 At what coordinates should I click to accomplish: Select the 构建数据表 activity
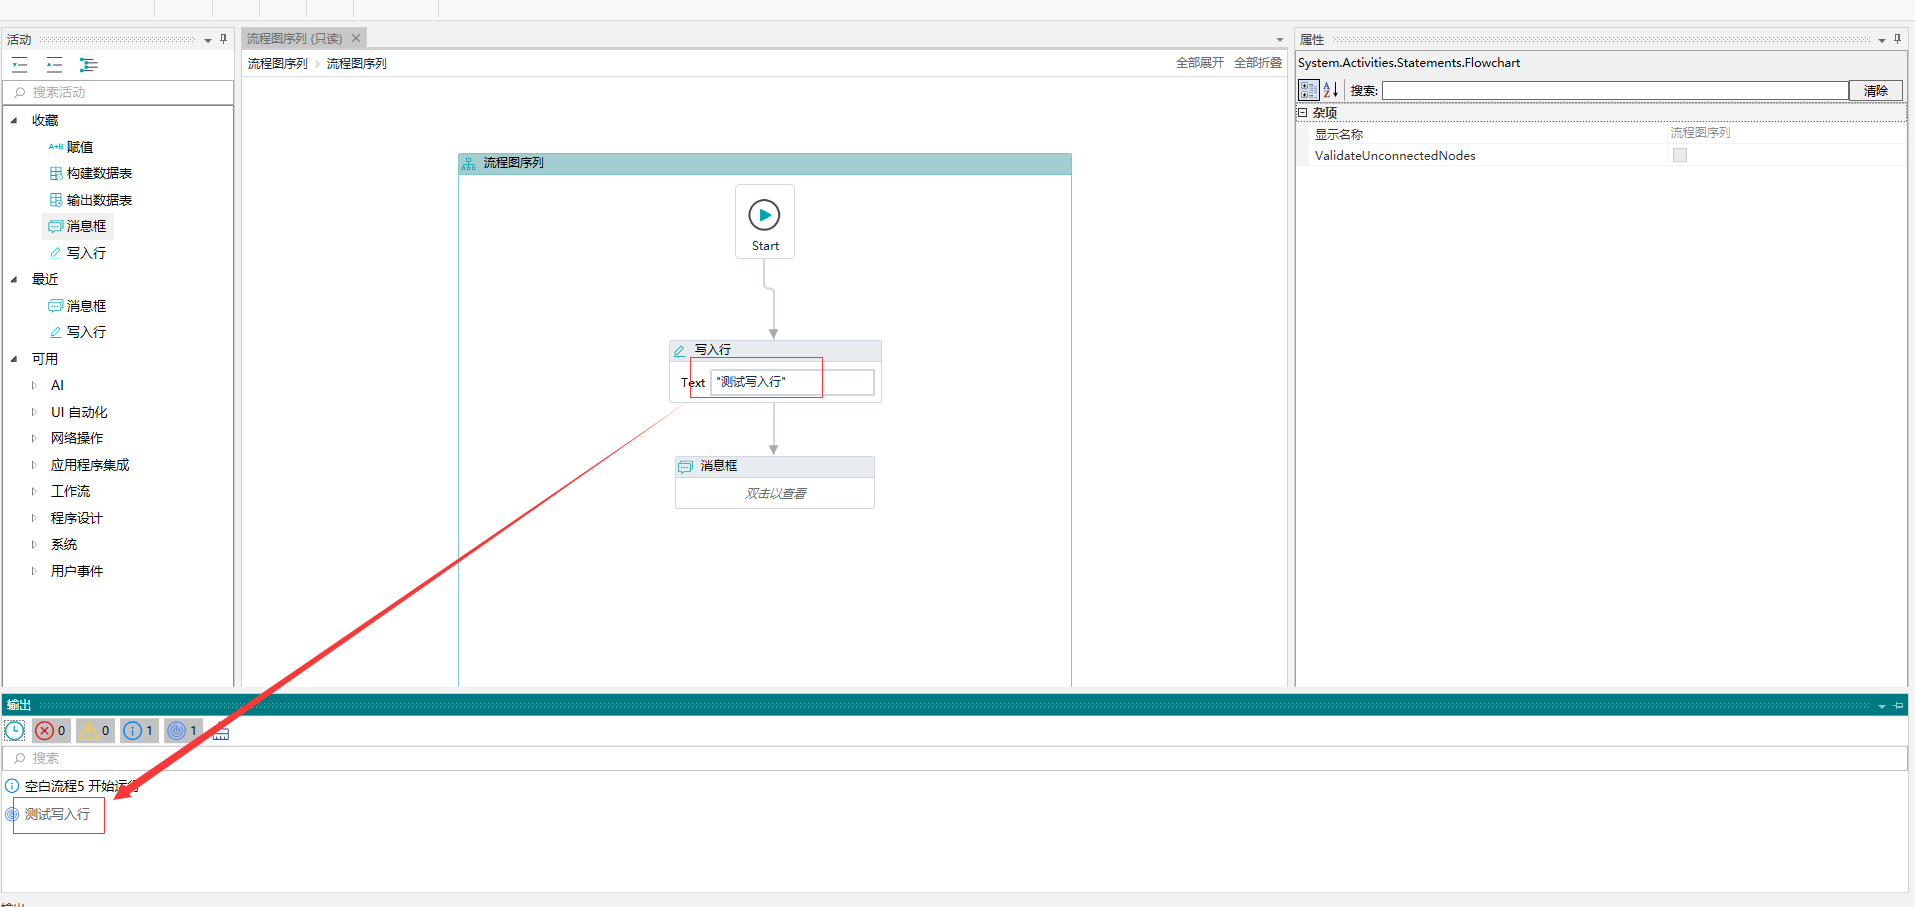tap(91, 173)
